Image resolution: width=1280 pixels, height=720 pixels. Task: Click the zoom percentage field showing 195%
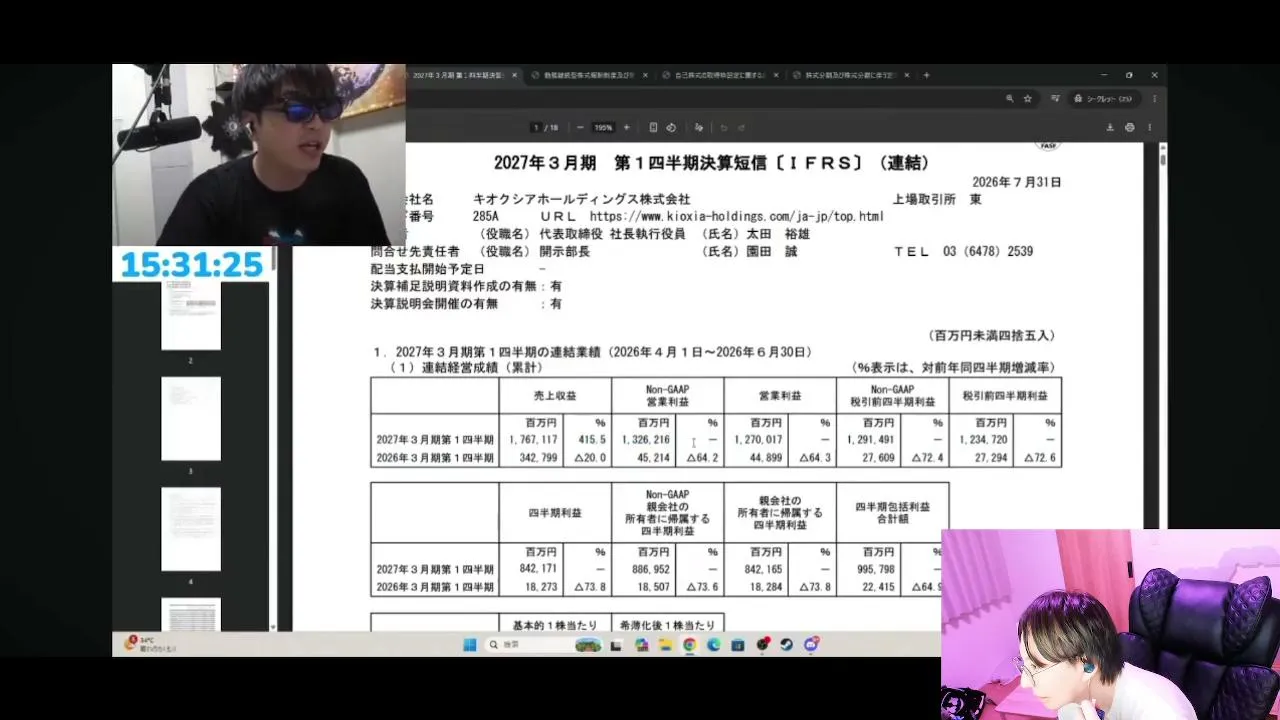pyautogui.click(x=603, y=128)
